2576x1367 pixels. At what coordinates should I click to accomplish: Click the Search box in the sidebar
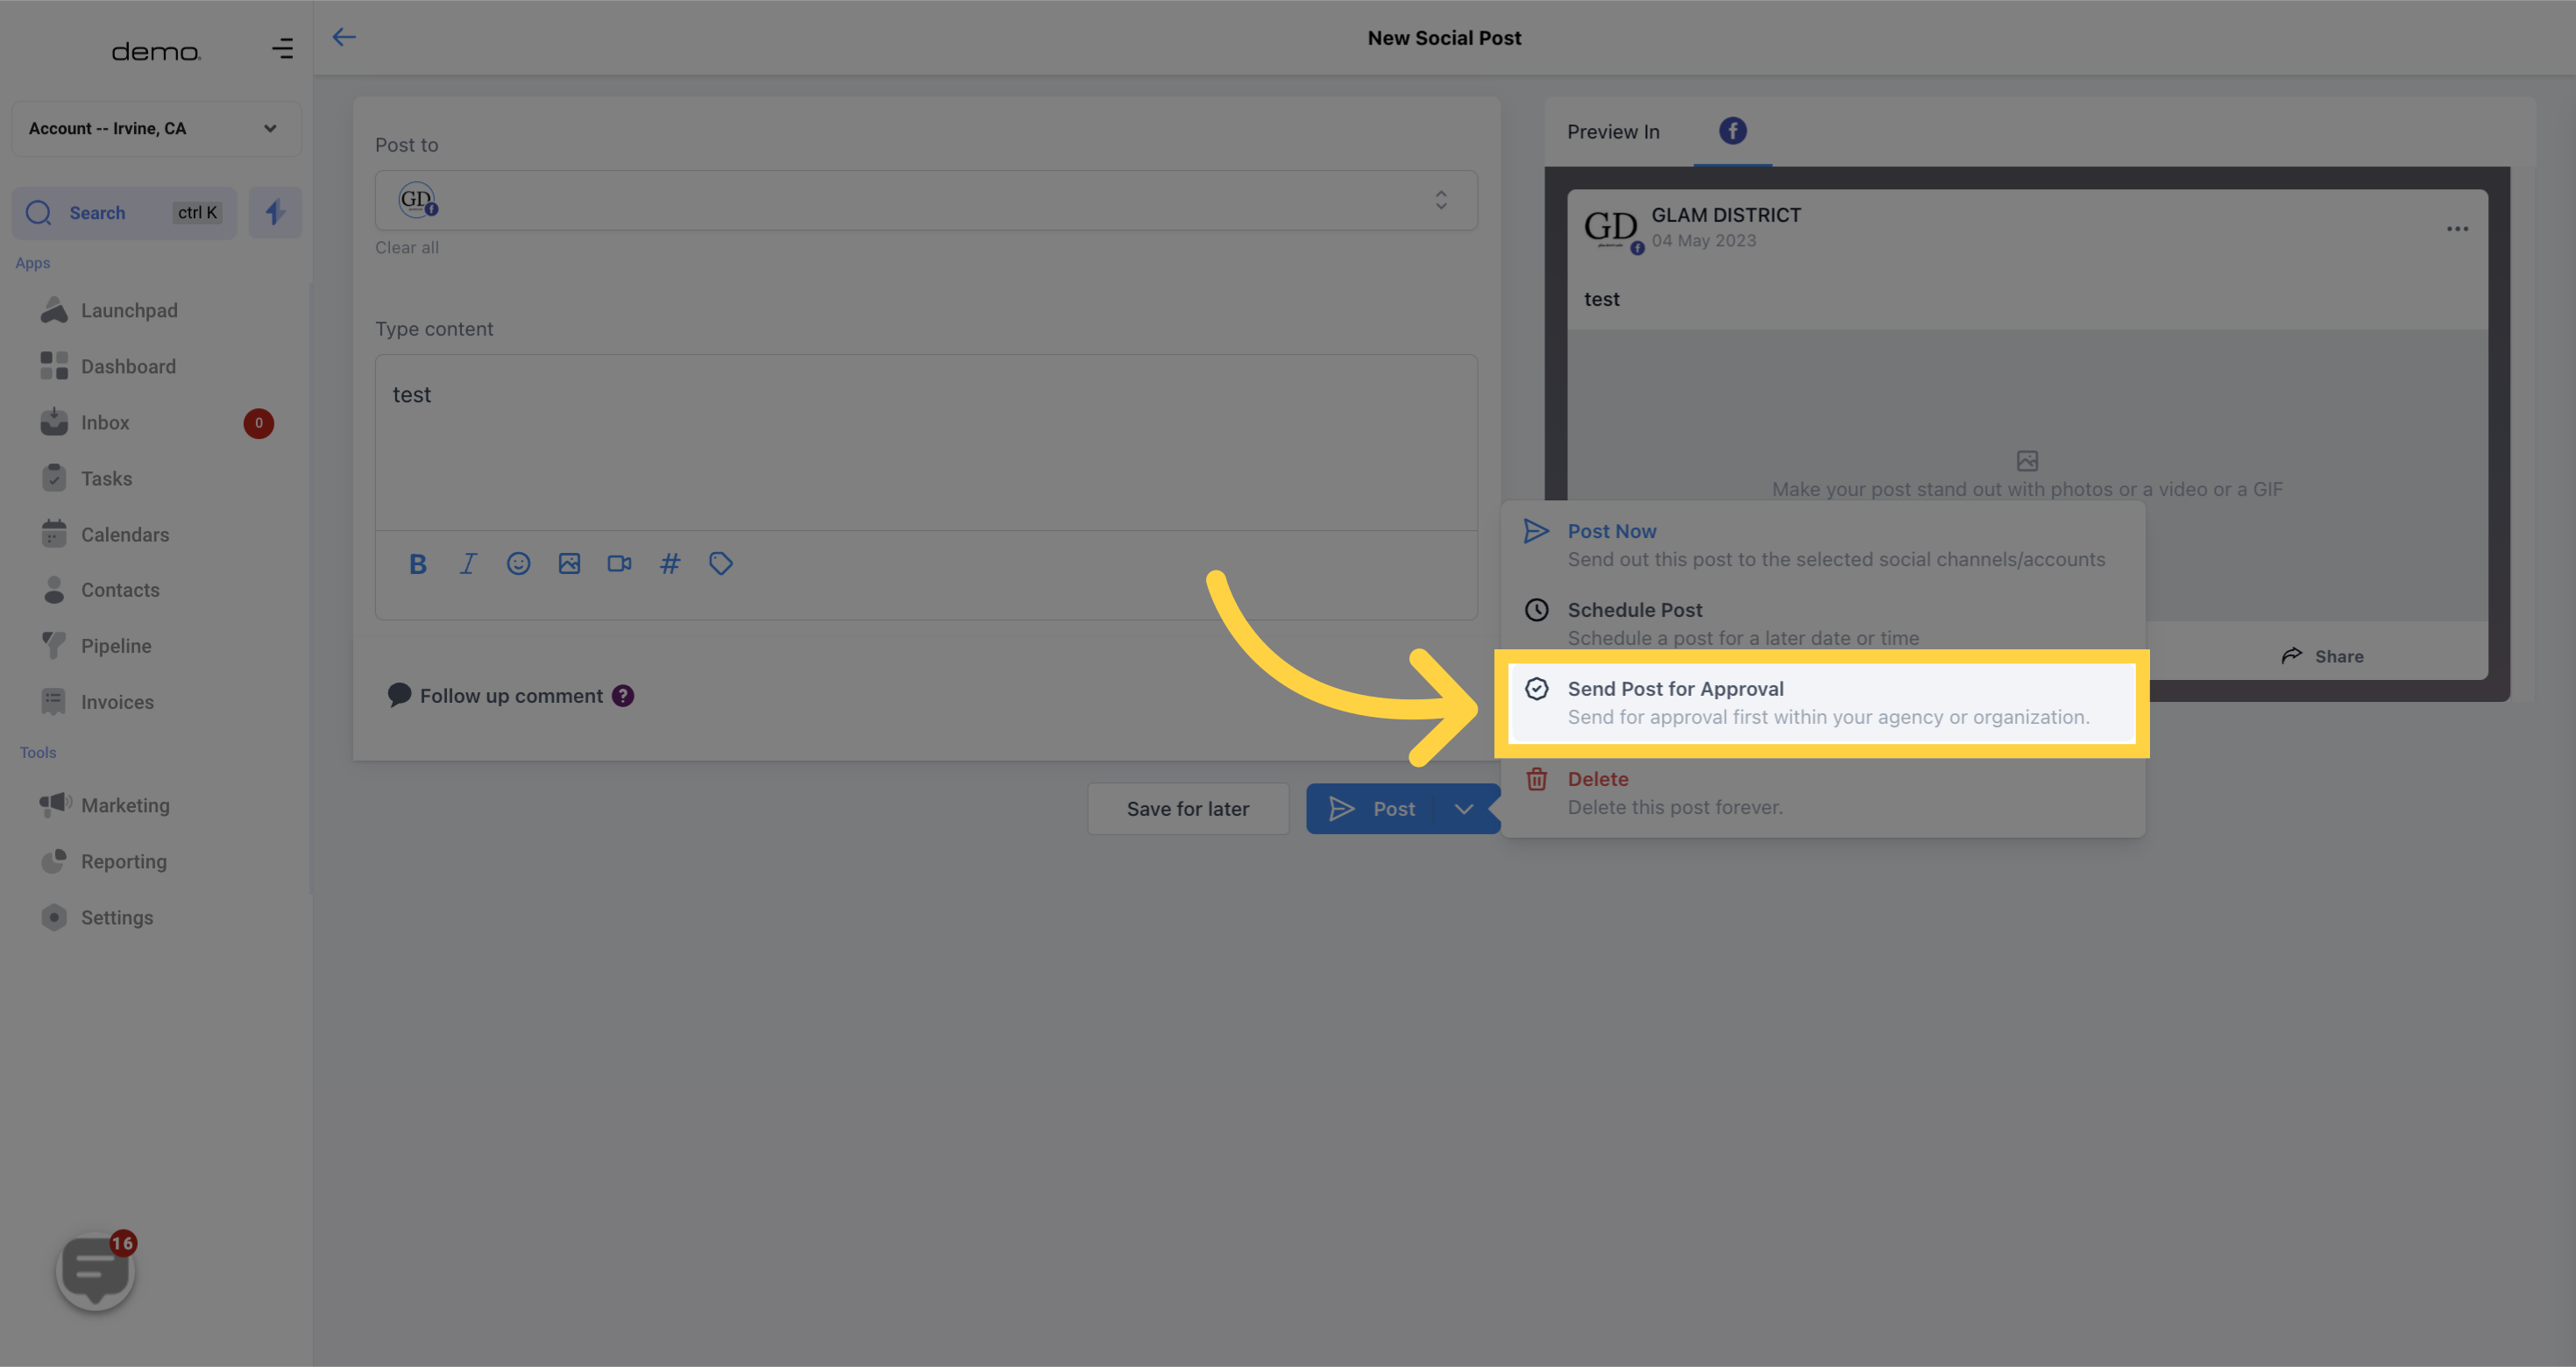124,212
